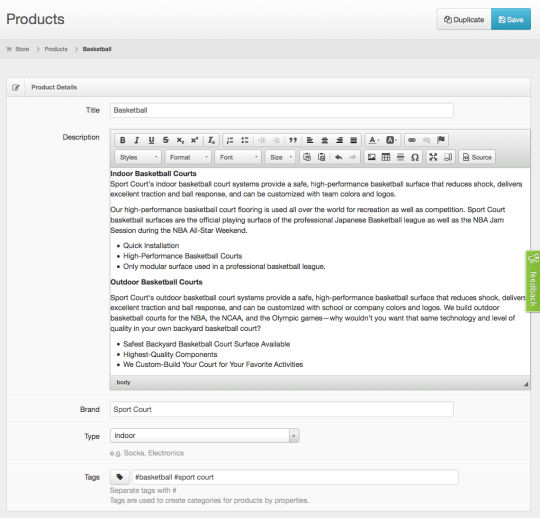Screen dimensions: 540x518
Task: Go to the Products breadcrumb
Action: (56, 49)
